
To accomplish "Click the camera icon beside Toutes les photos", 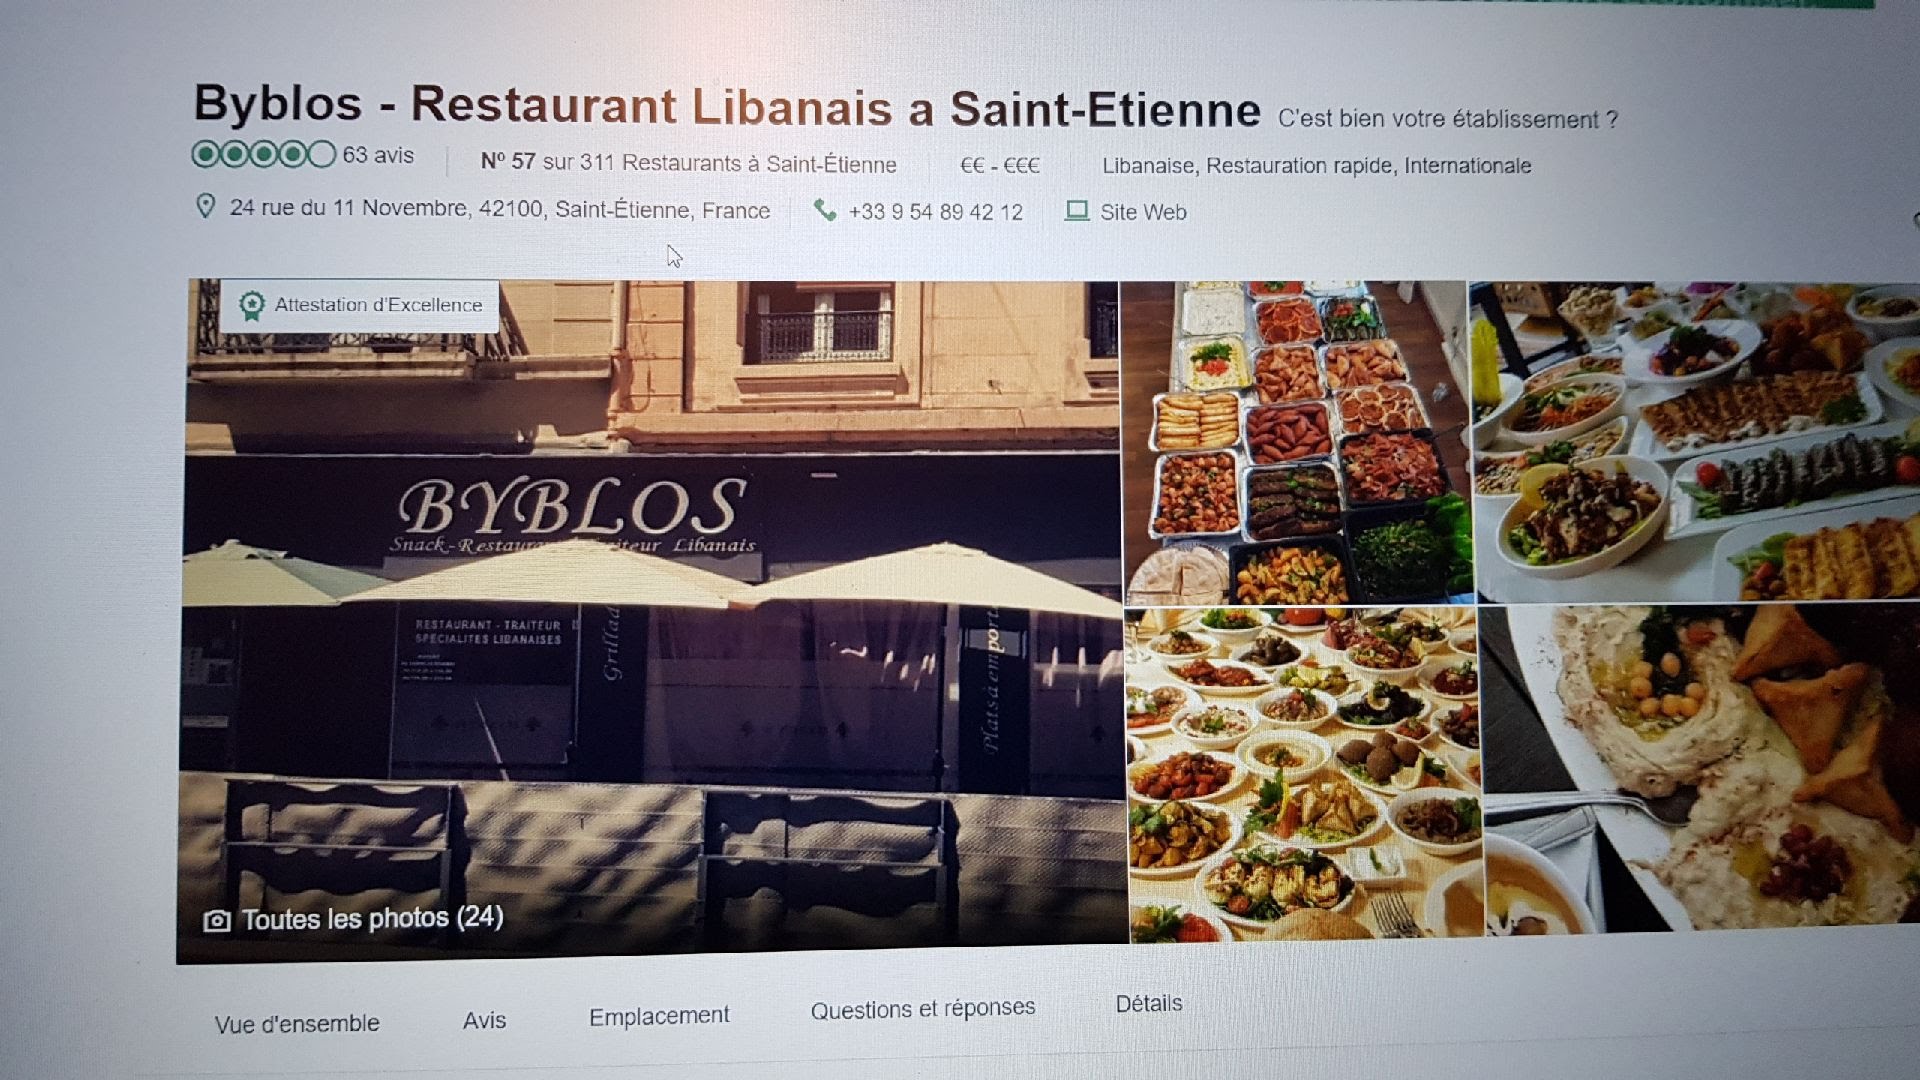I will [x=217, y=921].
